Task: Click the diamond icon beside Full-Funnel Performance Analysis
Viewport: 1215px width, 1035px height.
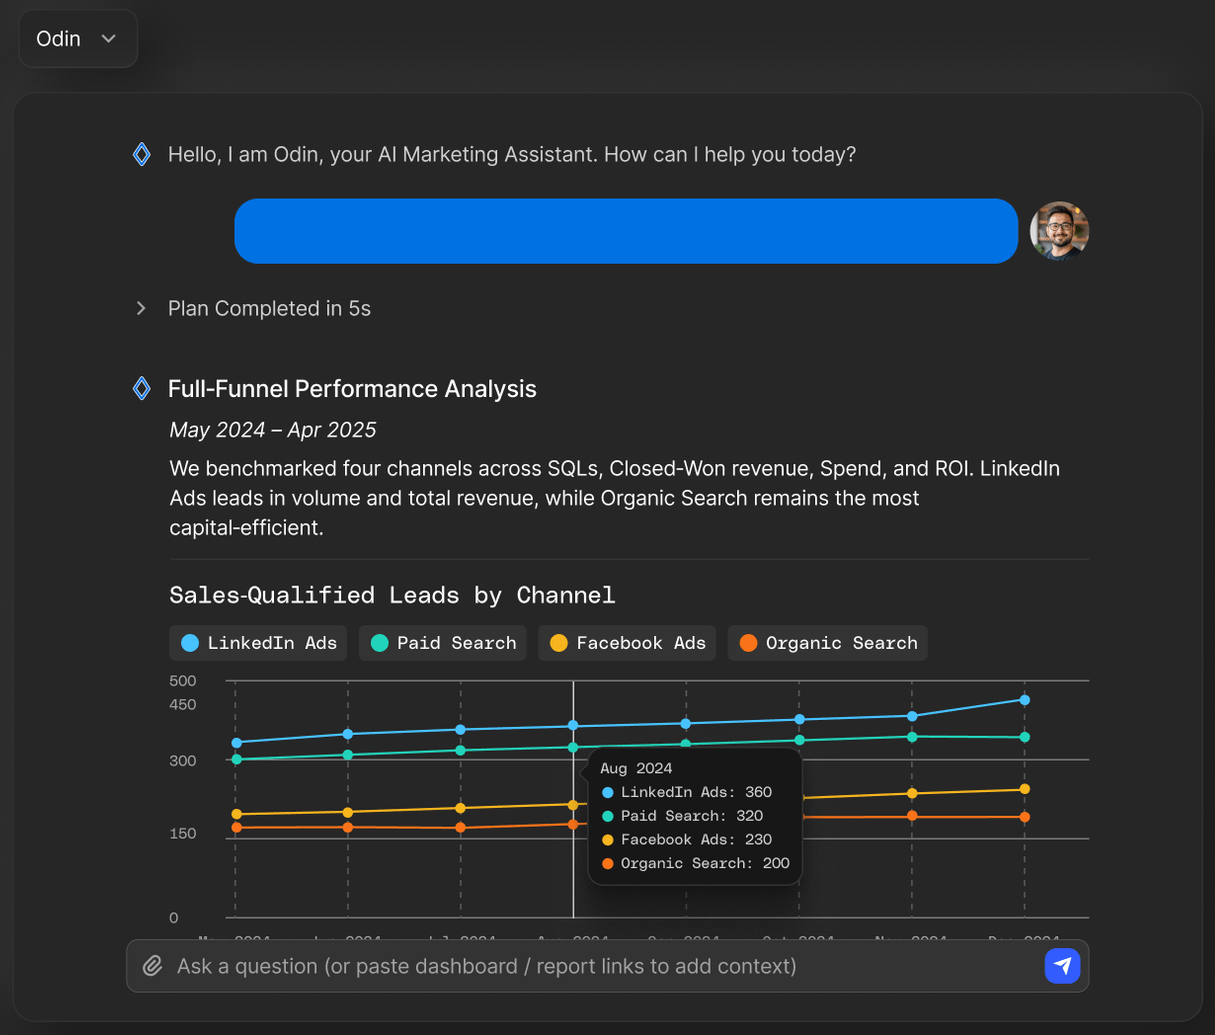Action: point(142,388)
